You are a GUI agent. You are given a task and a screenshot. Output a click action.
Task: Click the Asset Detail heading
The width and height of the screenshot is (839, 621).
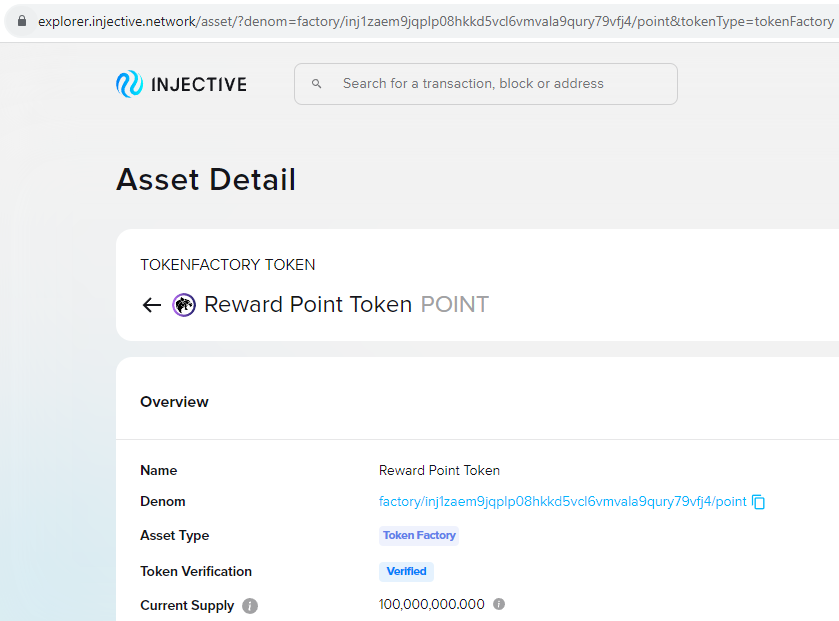(x=206, y=179)
